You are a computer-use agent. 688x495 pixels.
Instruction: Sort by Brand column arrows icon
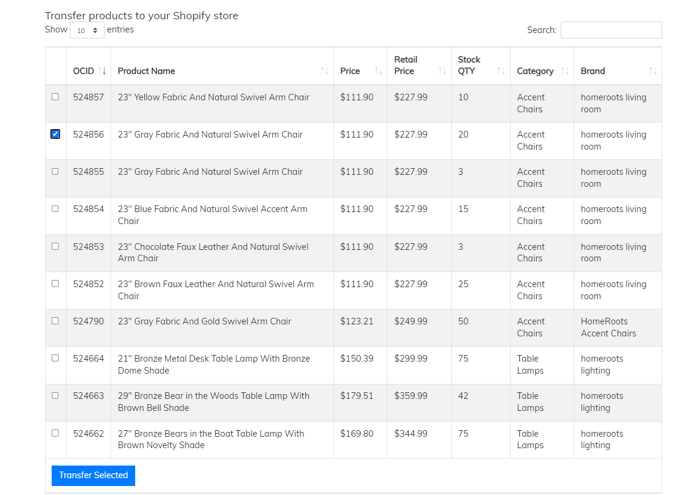[x=653, y=71]
